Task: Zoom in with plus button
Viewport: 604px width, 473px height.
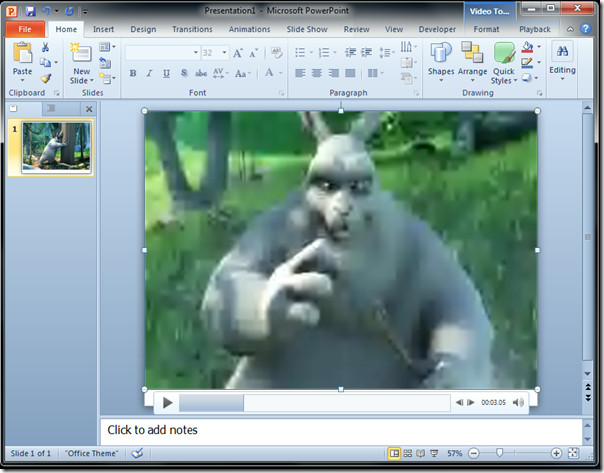Action: [556, 453]
